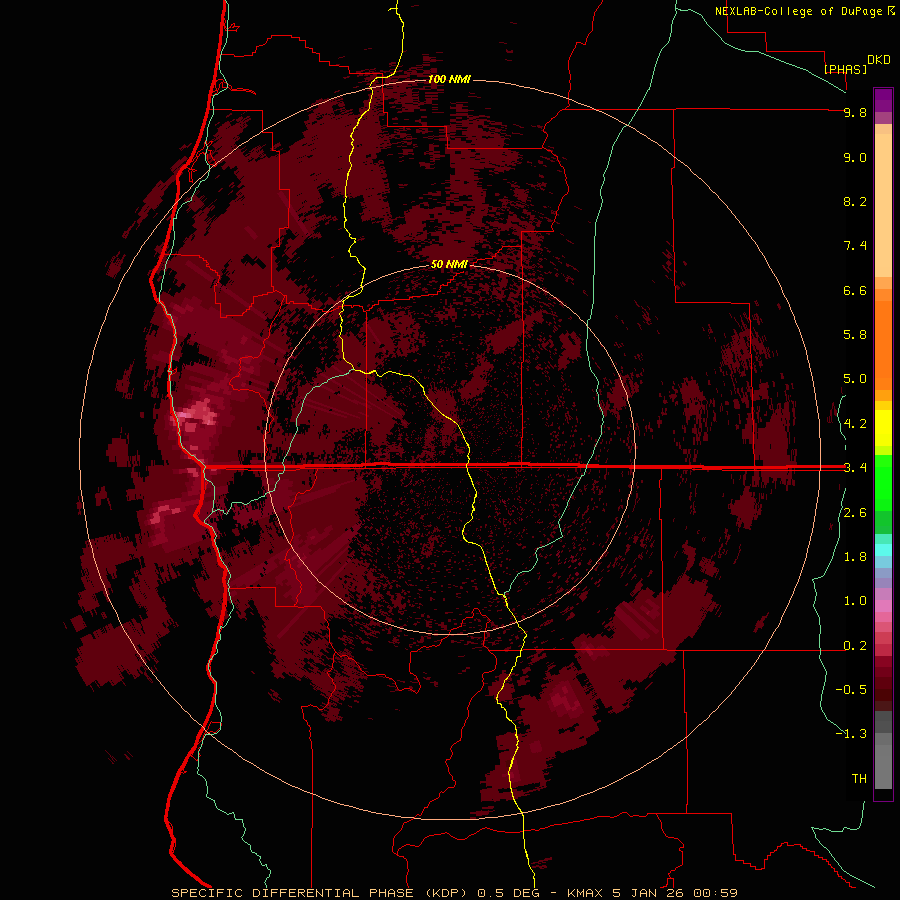Click the 8.2 value on the color scale
Viewport: 900px width, 900px height.
coord(855,201)
